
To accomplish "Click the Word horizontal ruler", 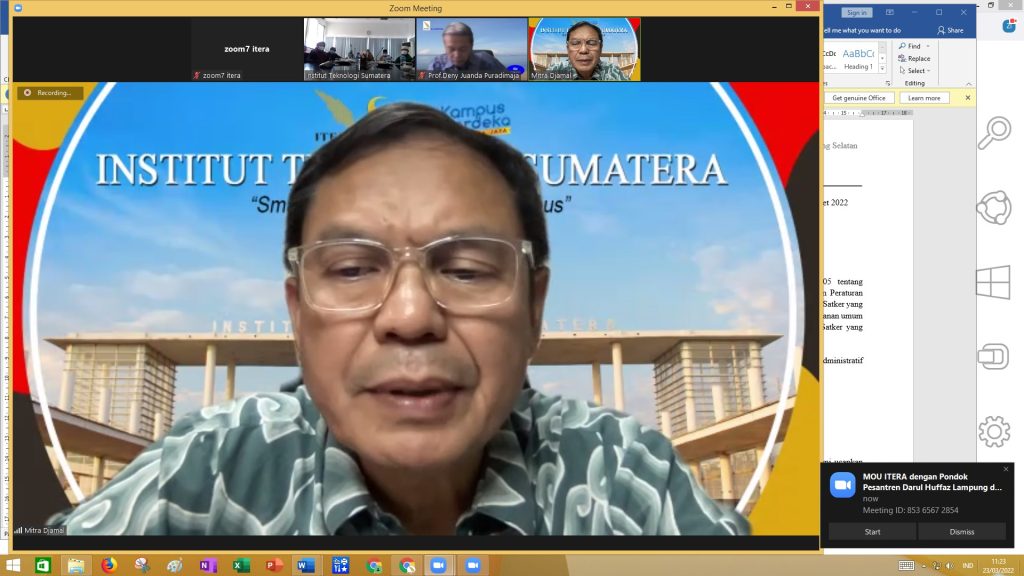I will [868, 113].
